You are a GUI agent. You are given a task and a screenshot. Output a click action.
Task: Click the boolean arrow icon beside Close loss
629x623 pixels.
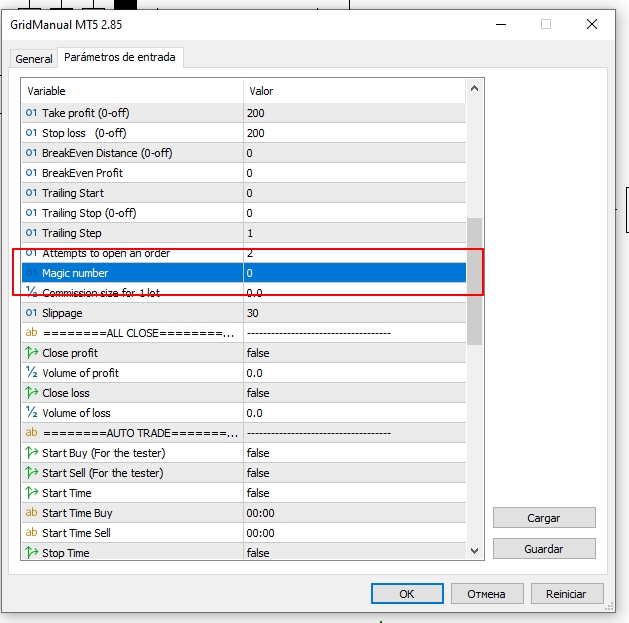click(31, 393)
